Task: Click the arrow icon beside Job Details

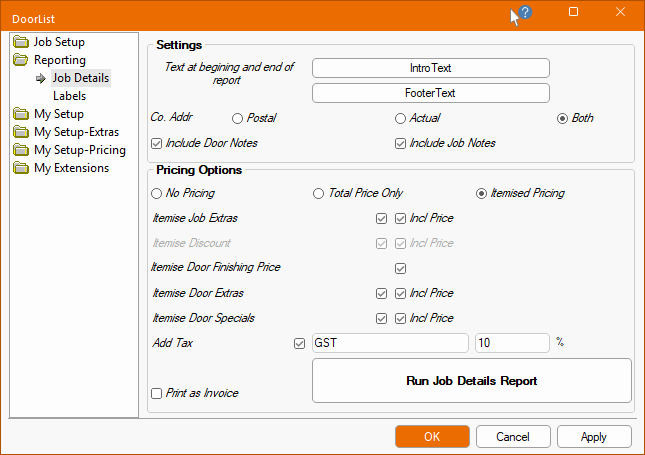Action: click(x=41, y=78)
